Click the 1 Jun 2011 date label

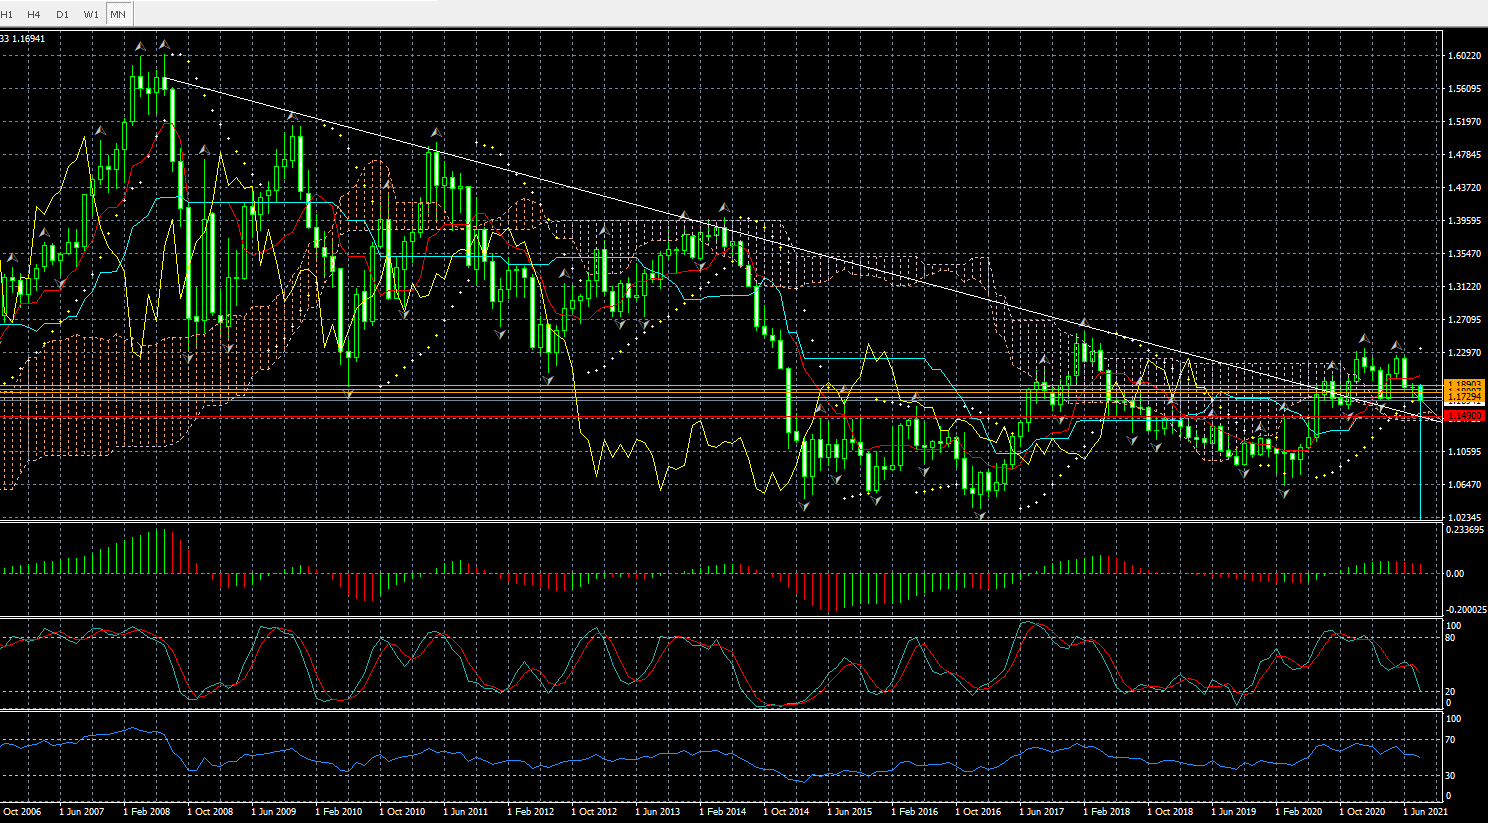pos(466,812)
